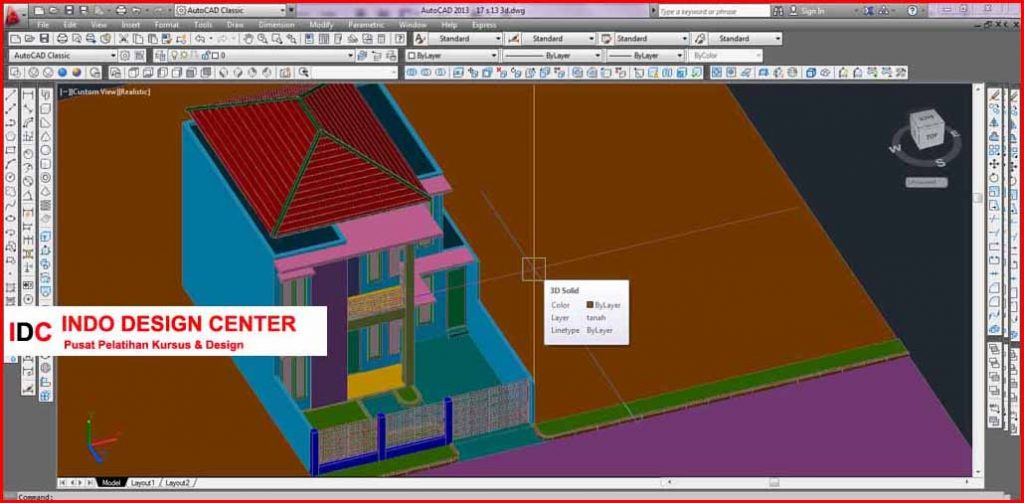The width and height of the screenshot is (1024, 503).
Task: Open the Color Control ByLayer dropdown
Action: pyautogui.click(x=452, y=56)
